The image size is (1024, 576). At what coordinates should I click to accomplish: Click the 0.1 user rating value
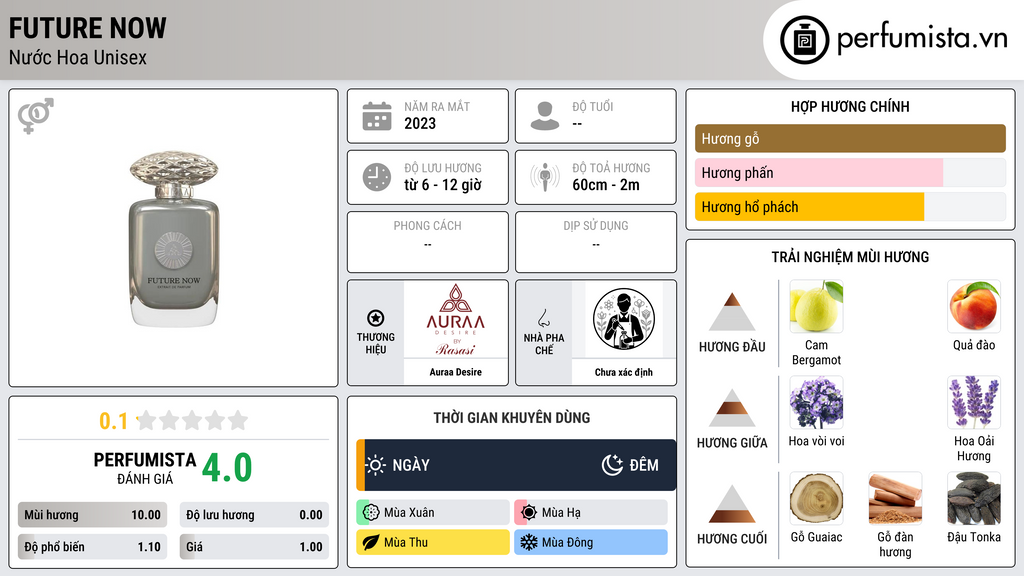[114, 421]
